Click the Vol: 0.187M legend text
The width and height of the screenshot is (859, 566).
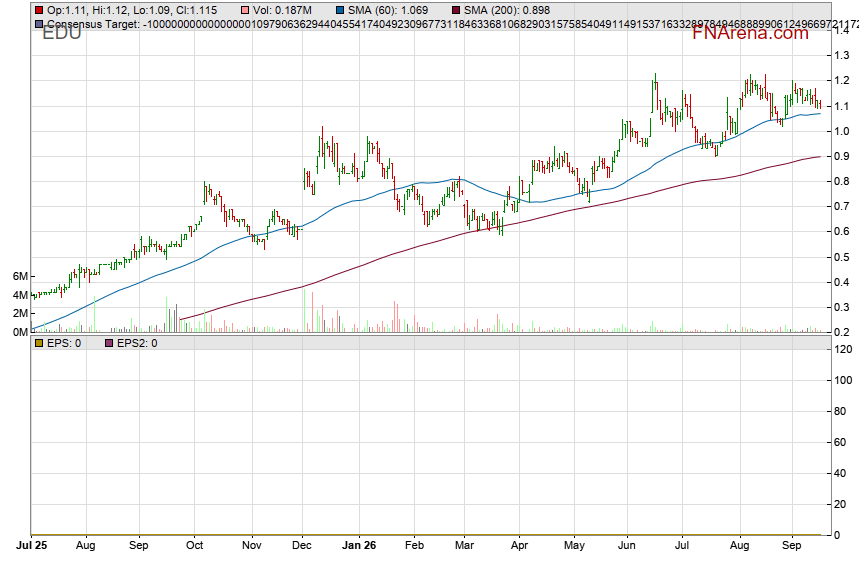(282, 10)
